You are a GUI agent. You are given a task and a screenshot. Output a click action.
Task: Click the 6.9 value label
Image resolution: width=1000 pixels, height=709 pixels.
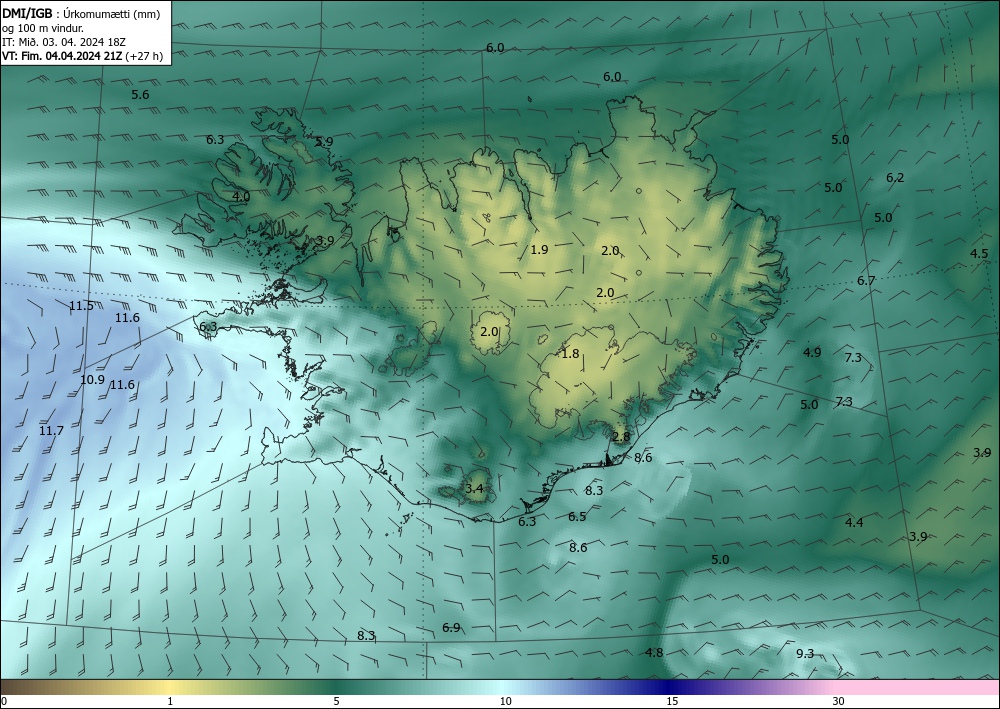(x=451, y=628)
